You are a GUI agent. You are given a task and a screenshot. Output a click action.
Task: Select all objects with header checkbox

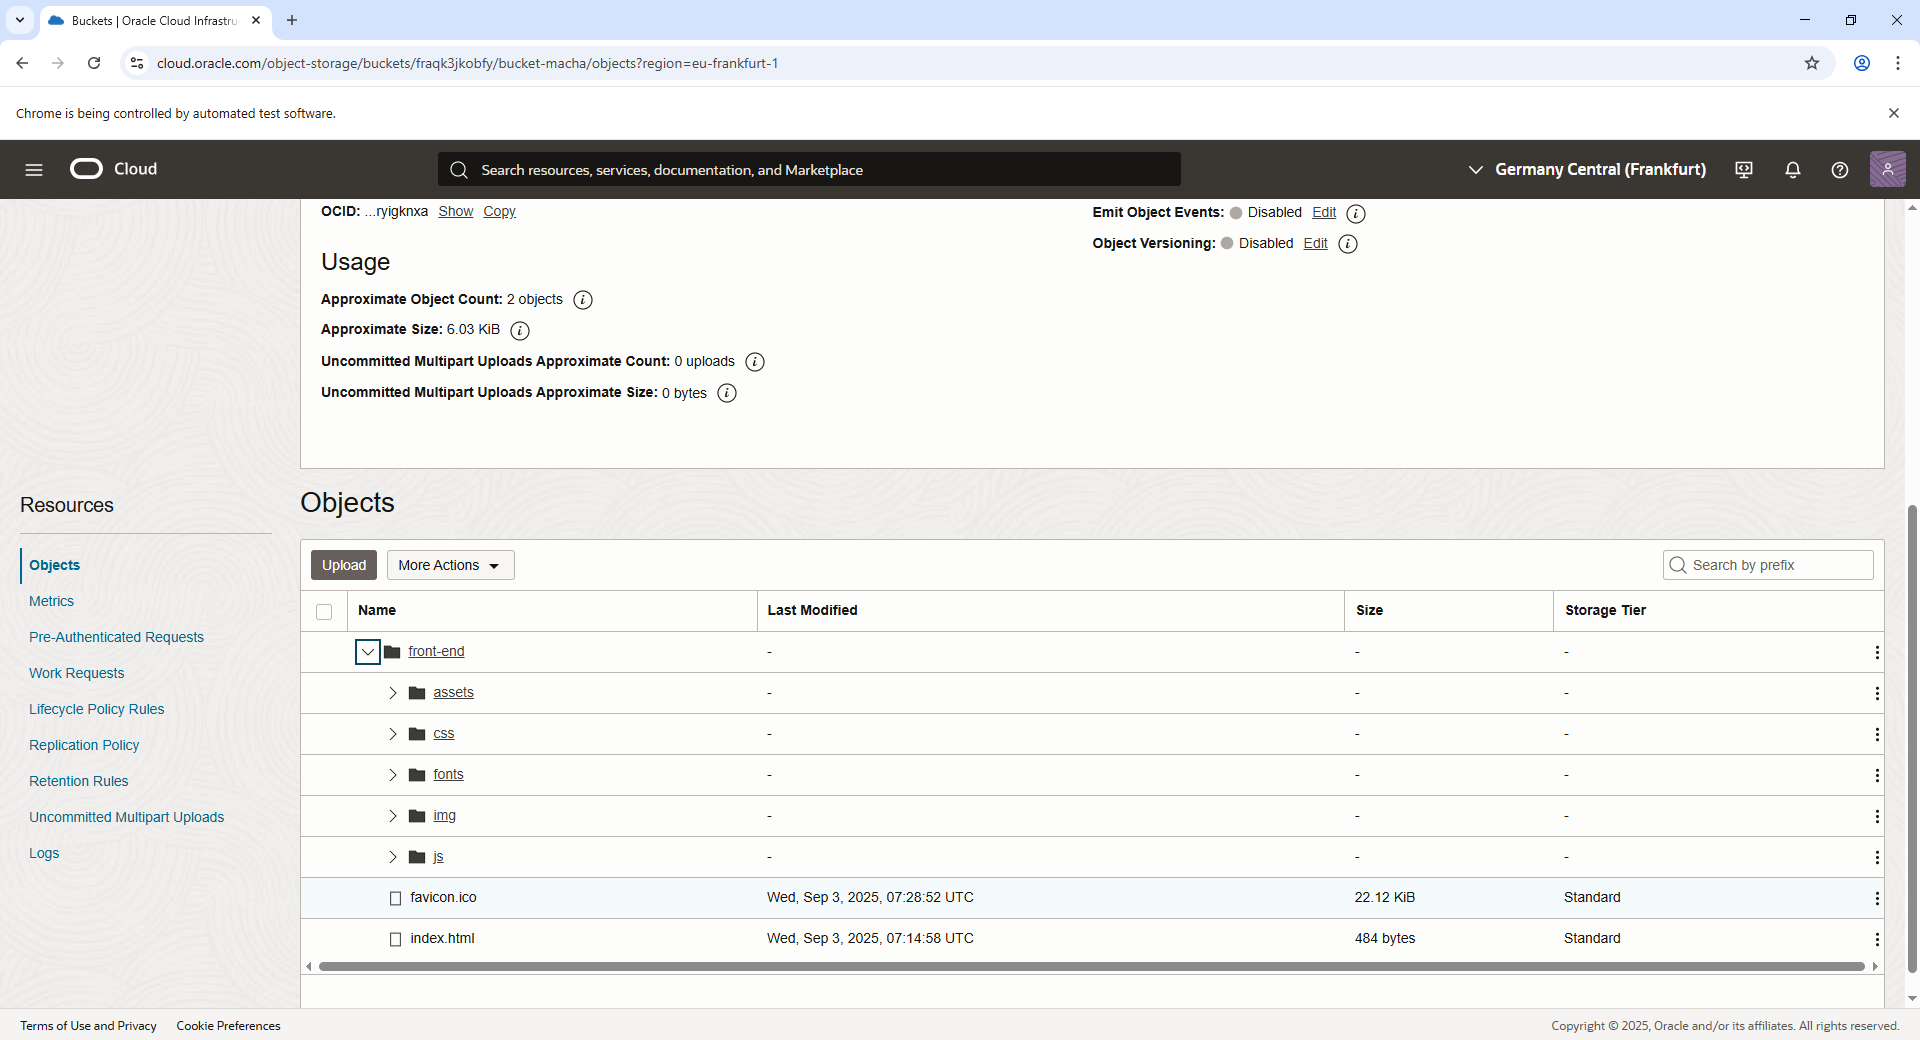coord(324,611)
